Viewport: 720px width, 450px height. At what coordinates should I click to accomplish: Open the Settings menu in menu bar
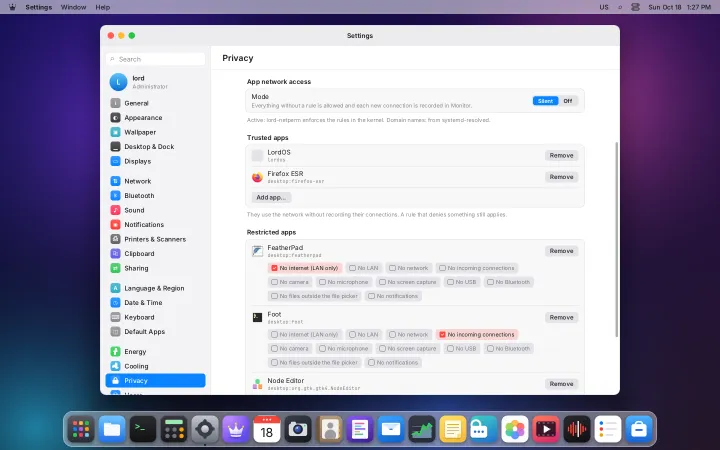pyautogui.click(x=39, y=7)
